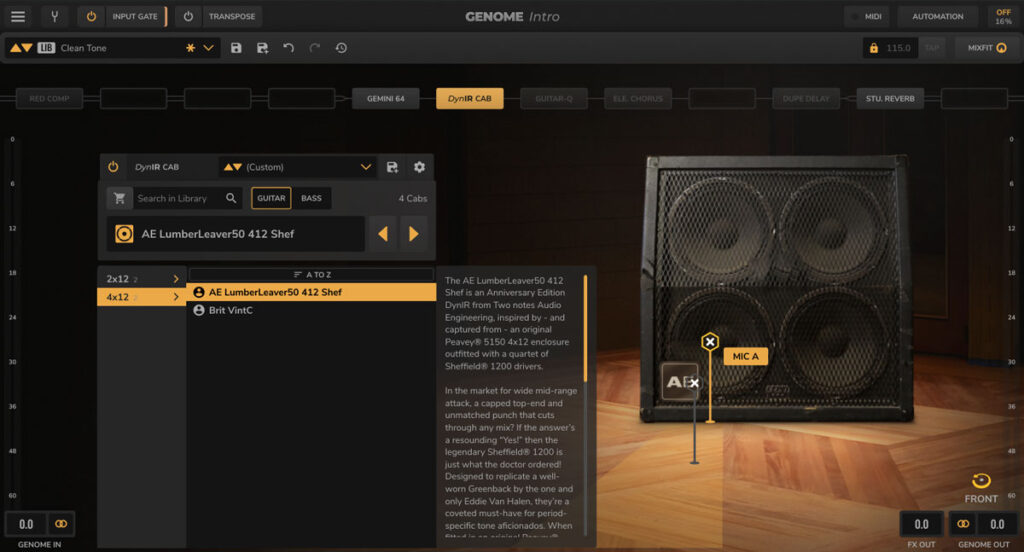This screenshot has height=552, width=1024.
Task: Select the BASS filter
Action: 312,198
